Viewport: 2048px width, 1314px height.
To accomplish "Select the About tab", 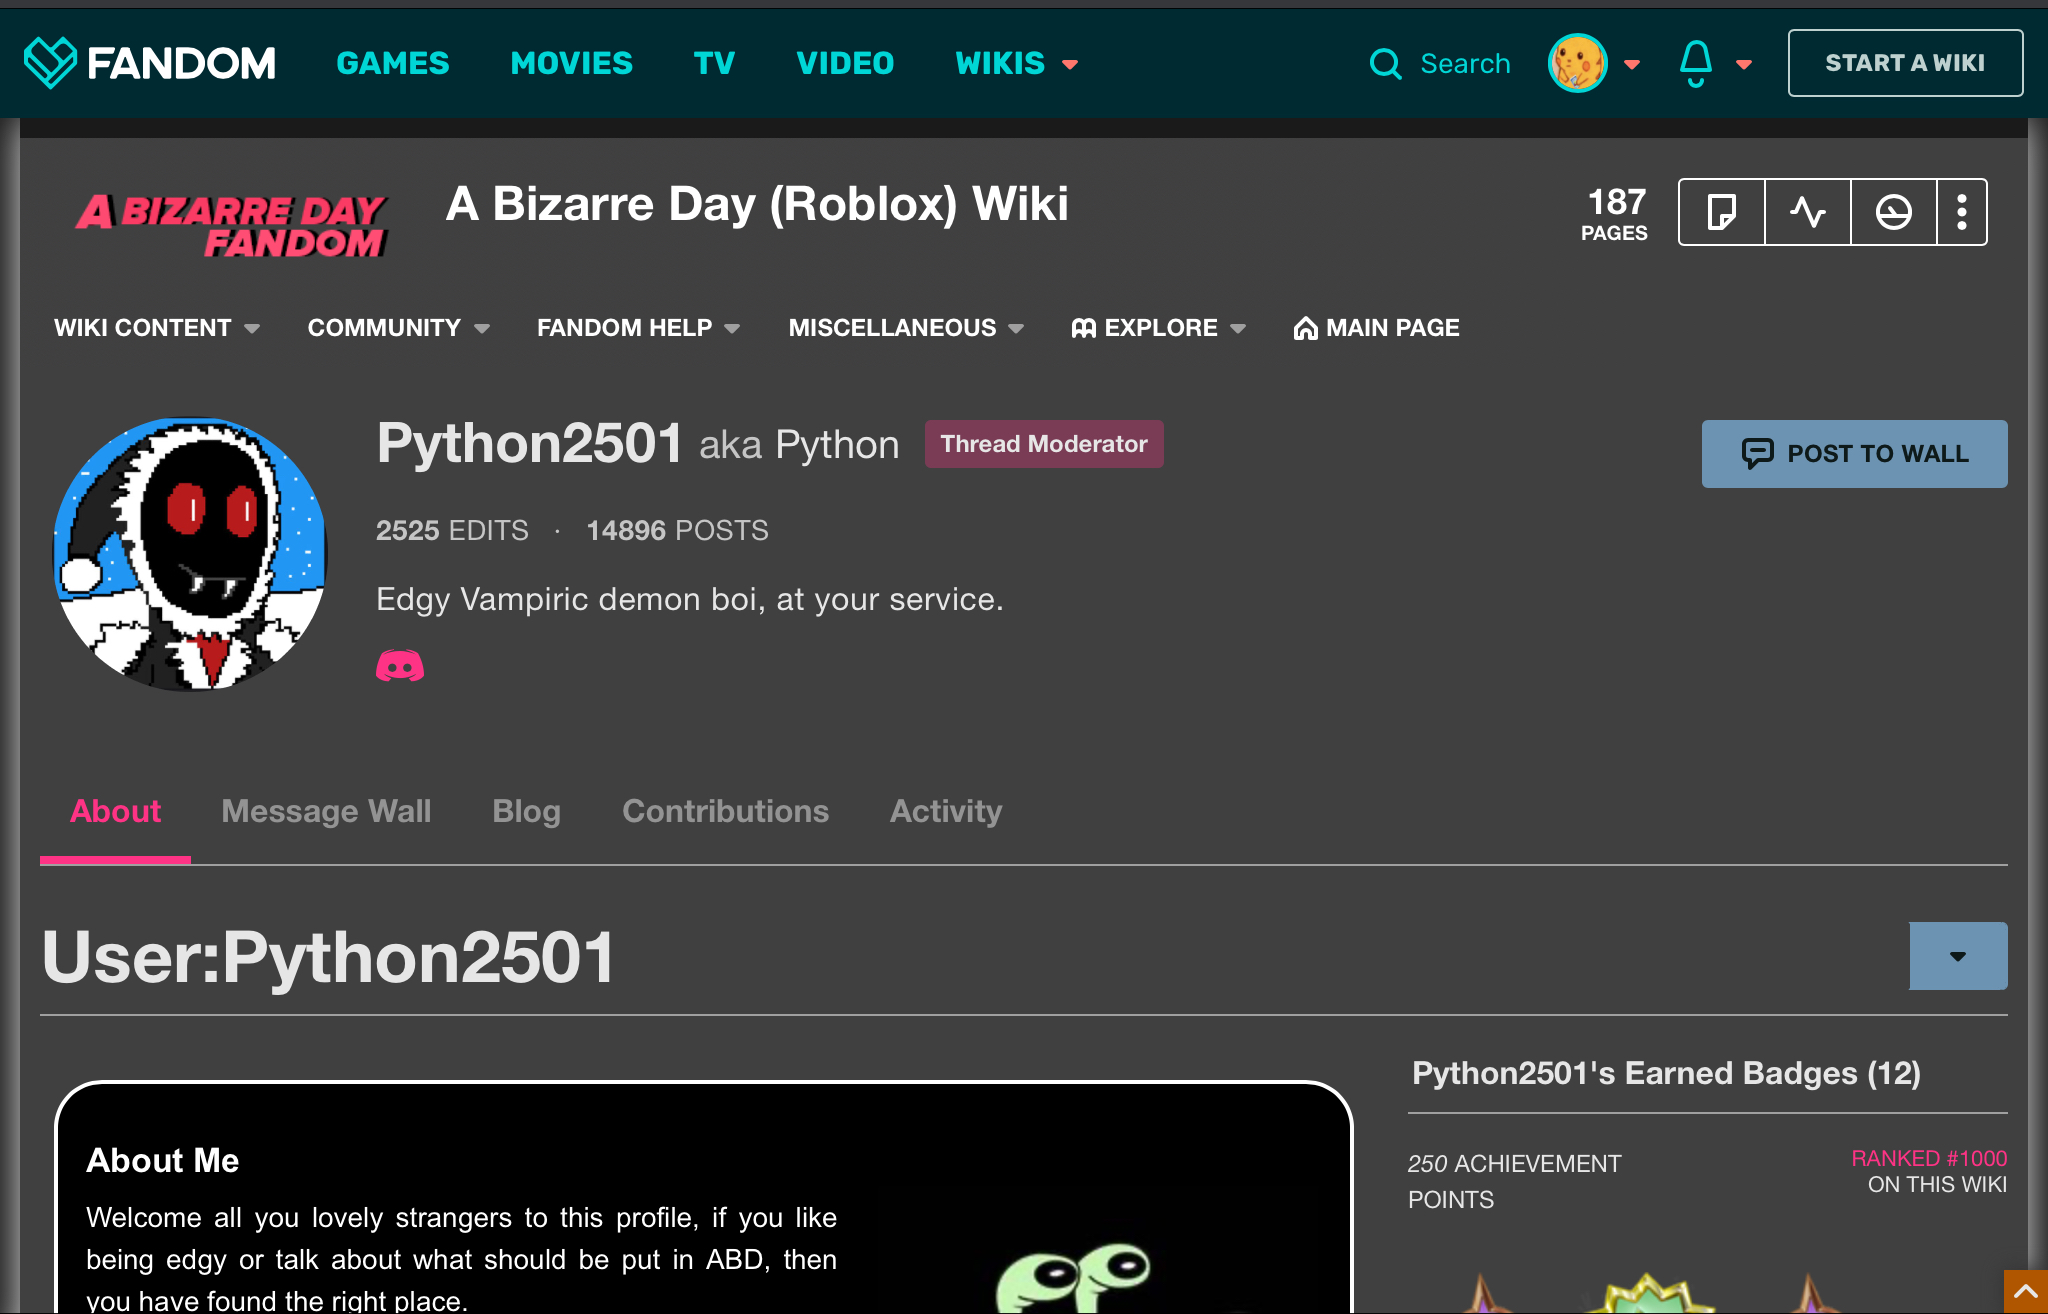I will tap(115, 811).
